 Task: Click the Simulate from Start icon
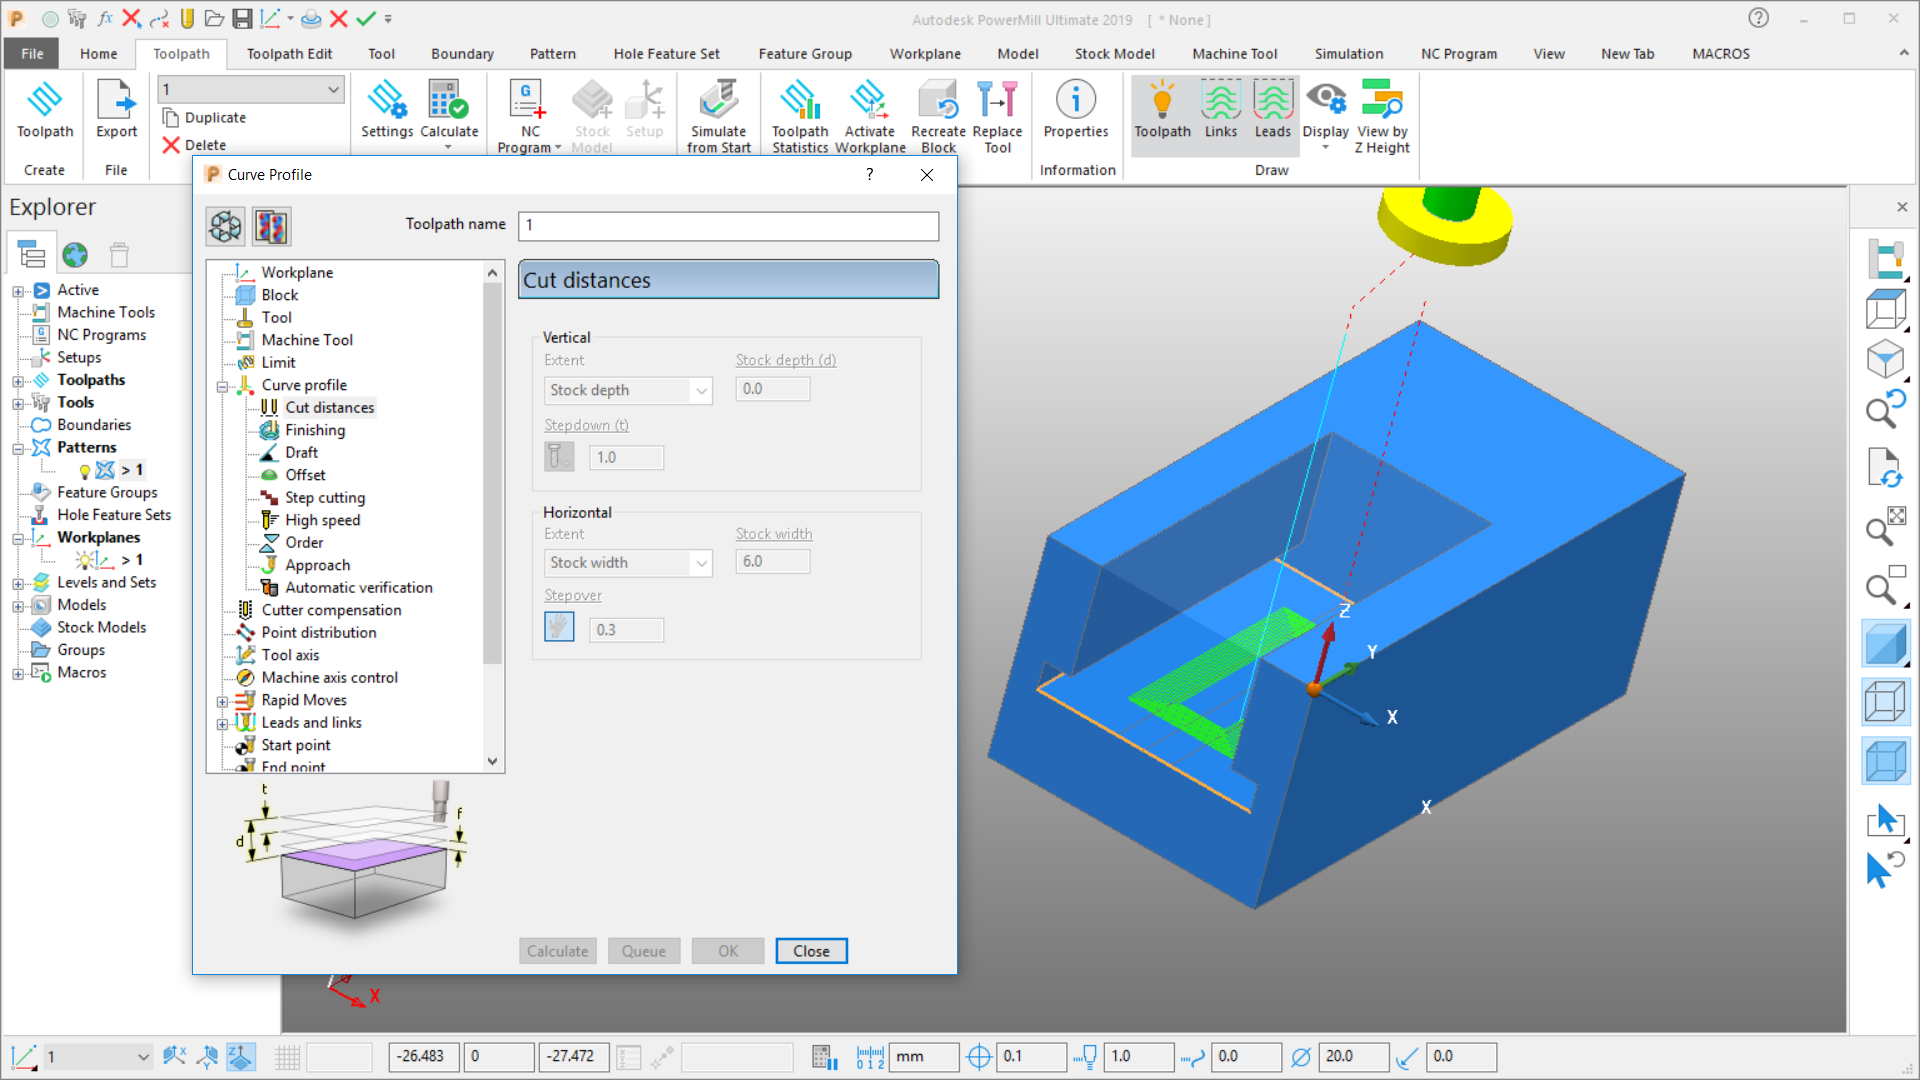[x=719, y=113]
